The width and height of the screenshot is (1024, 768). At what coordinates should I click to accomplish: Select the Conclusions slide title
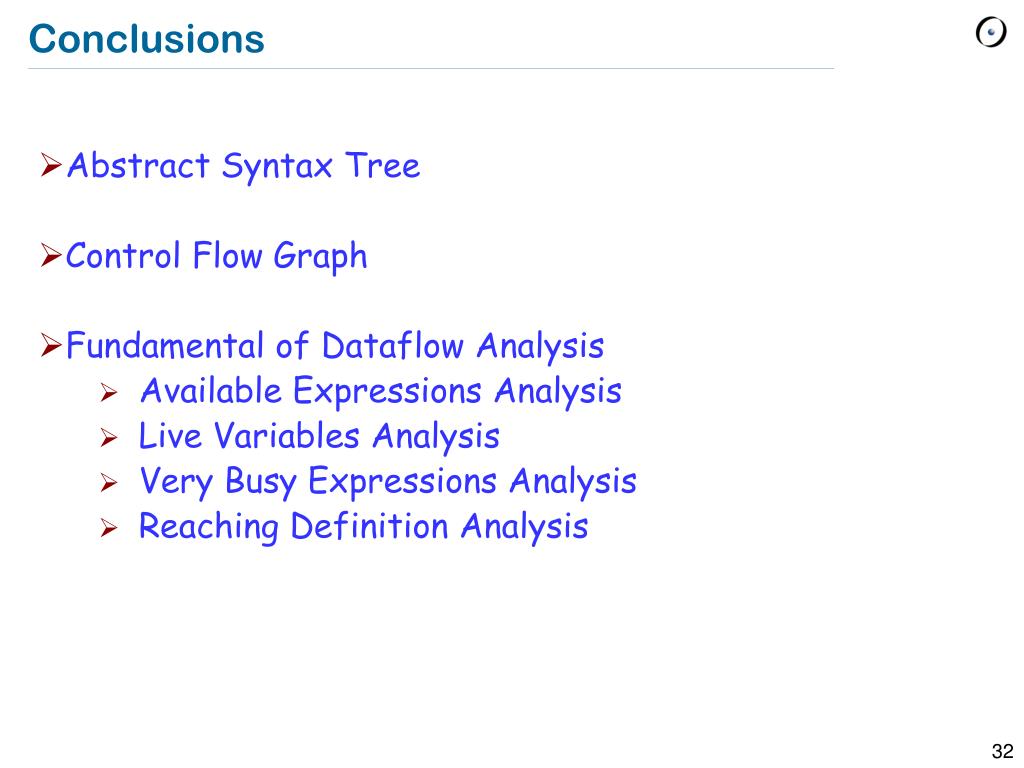pyautogui.click(x=146, y=39)
